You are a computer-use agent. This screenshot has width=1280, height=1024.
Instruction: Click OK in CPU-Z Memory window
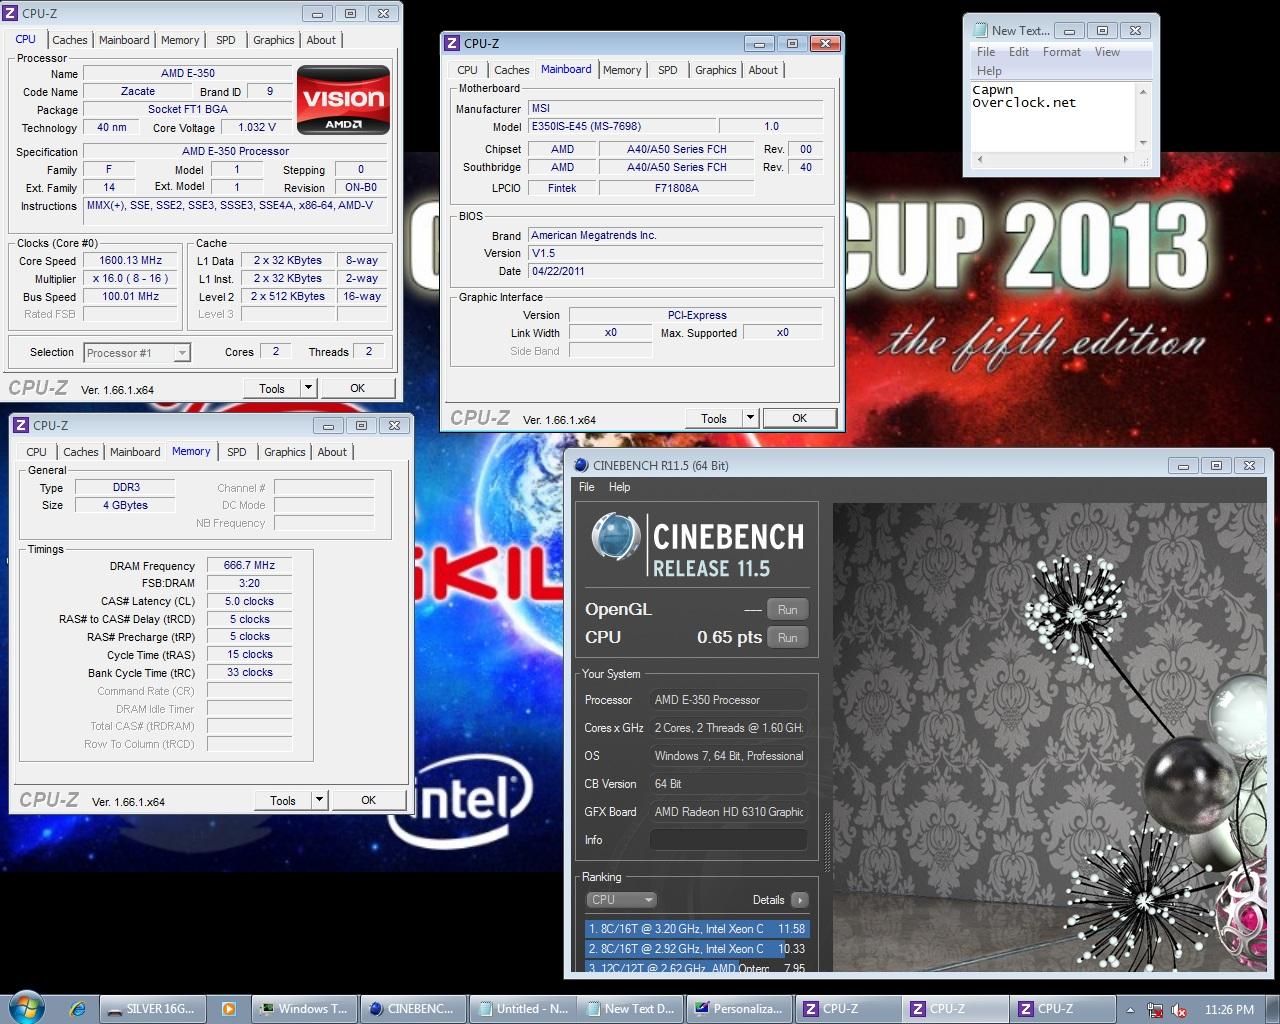click(368, 800)
